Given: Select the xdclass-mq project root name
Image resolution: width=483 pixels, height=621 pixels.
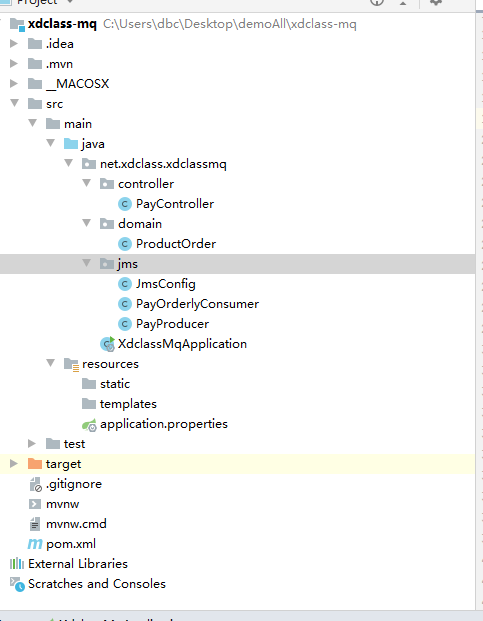Looking at the screenshot, I should click(62, 24).
